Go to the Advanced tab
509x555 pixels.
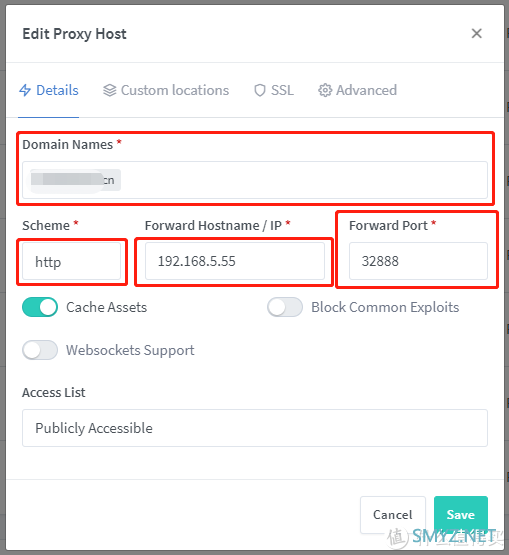(358, 90)
